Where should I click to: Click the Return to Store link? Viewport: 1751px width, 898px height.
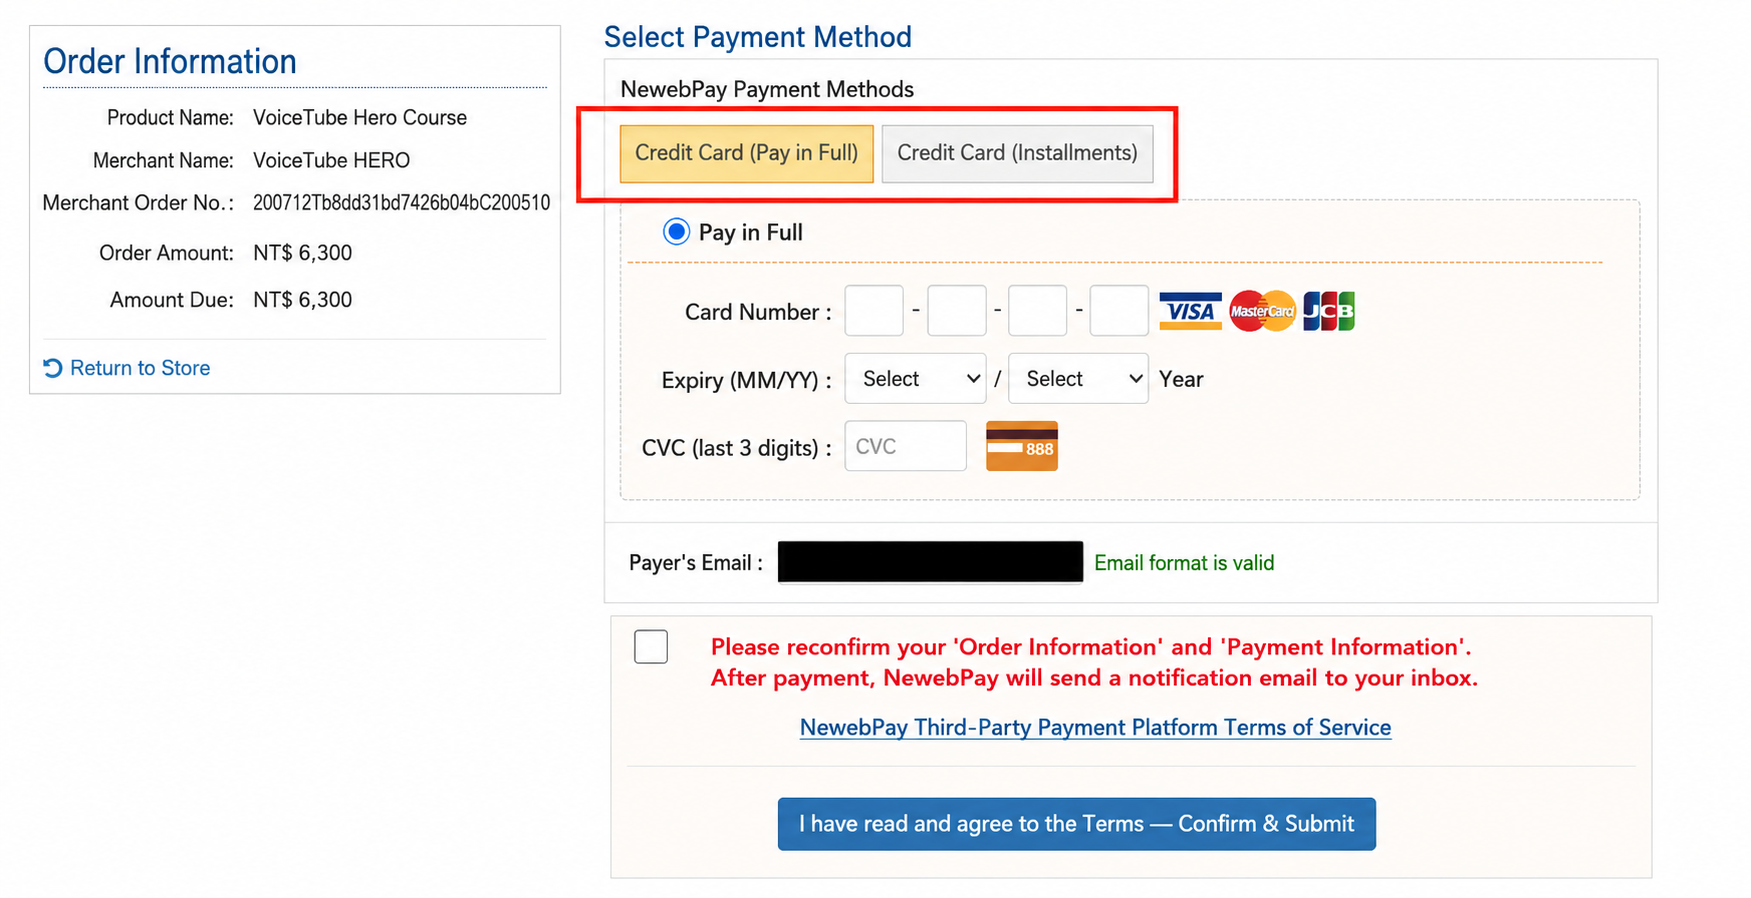140,368
